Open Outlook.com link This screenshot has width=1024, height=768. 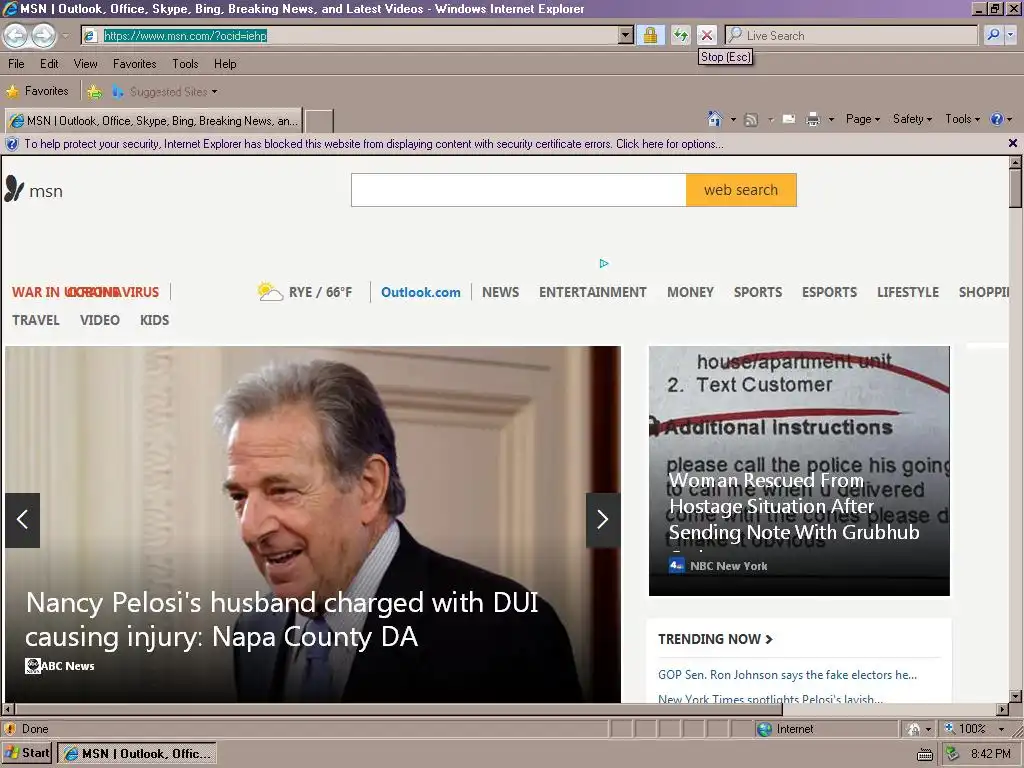coord(421,292)
